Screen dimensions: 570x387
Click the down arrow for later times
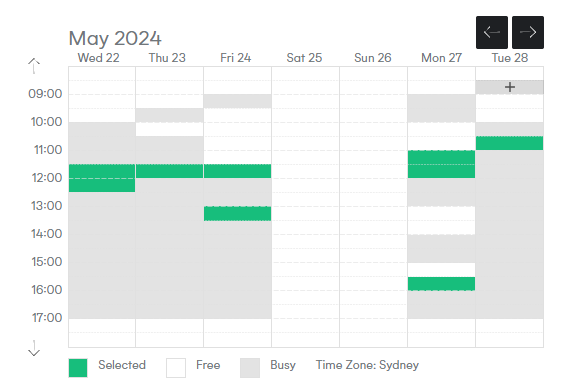34,348
